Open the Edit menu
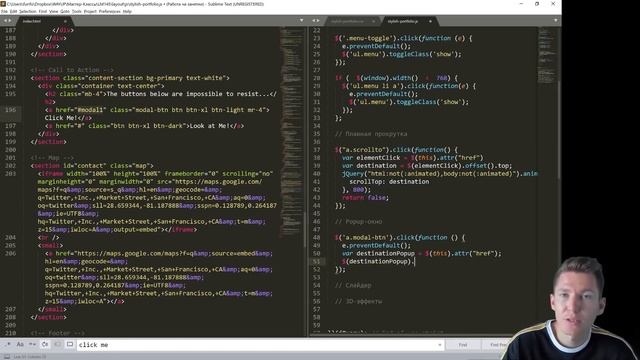This screenshot has width=640, height=360. click(13, 11)
